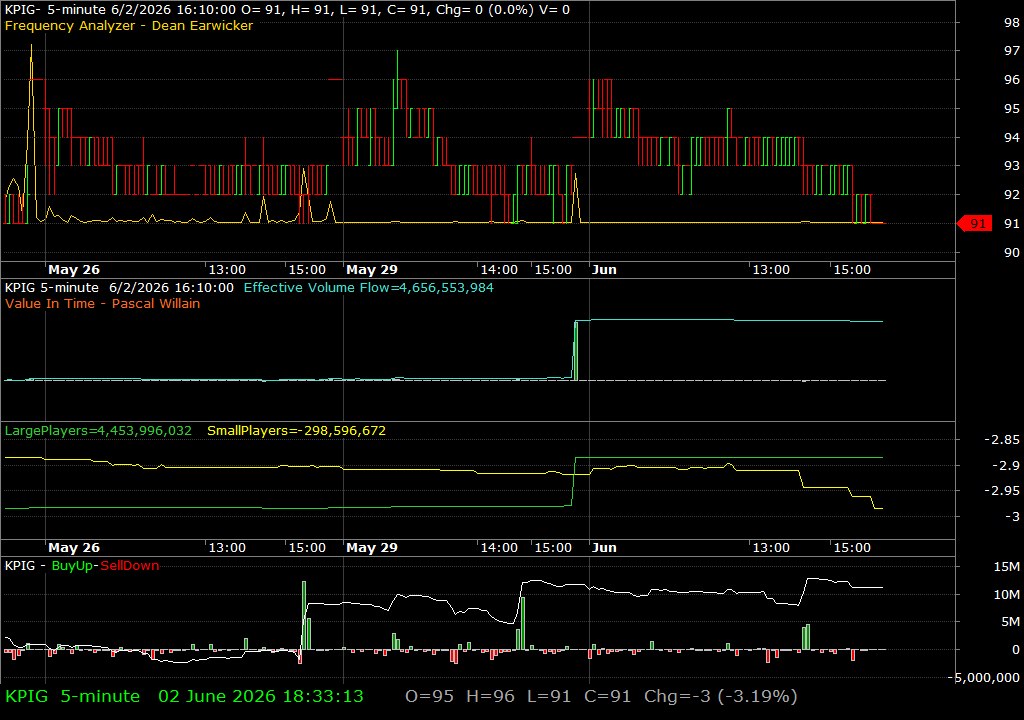Click the 90 price axis label
The height and width of the screenshot is (720, 1024).
(1011, 252)
